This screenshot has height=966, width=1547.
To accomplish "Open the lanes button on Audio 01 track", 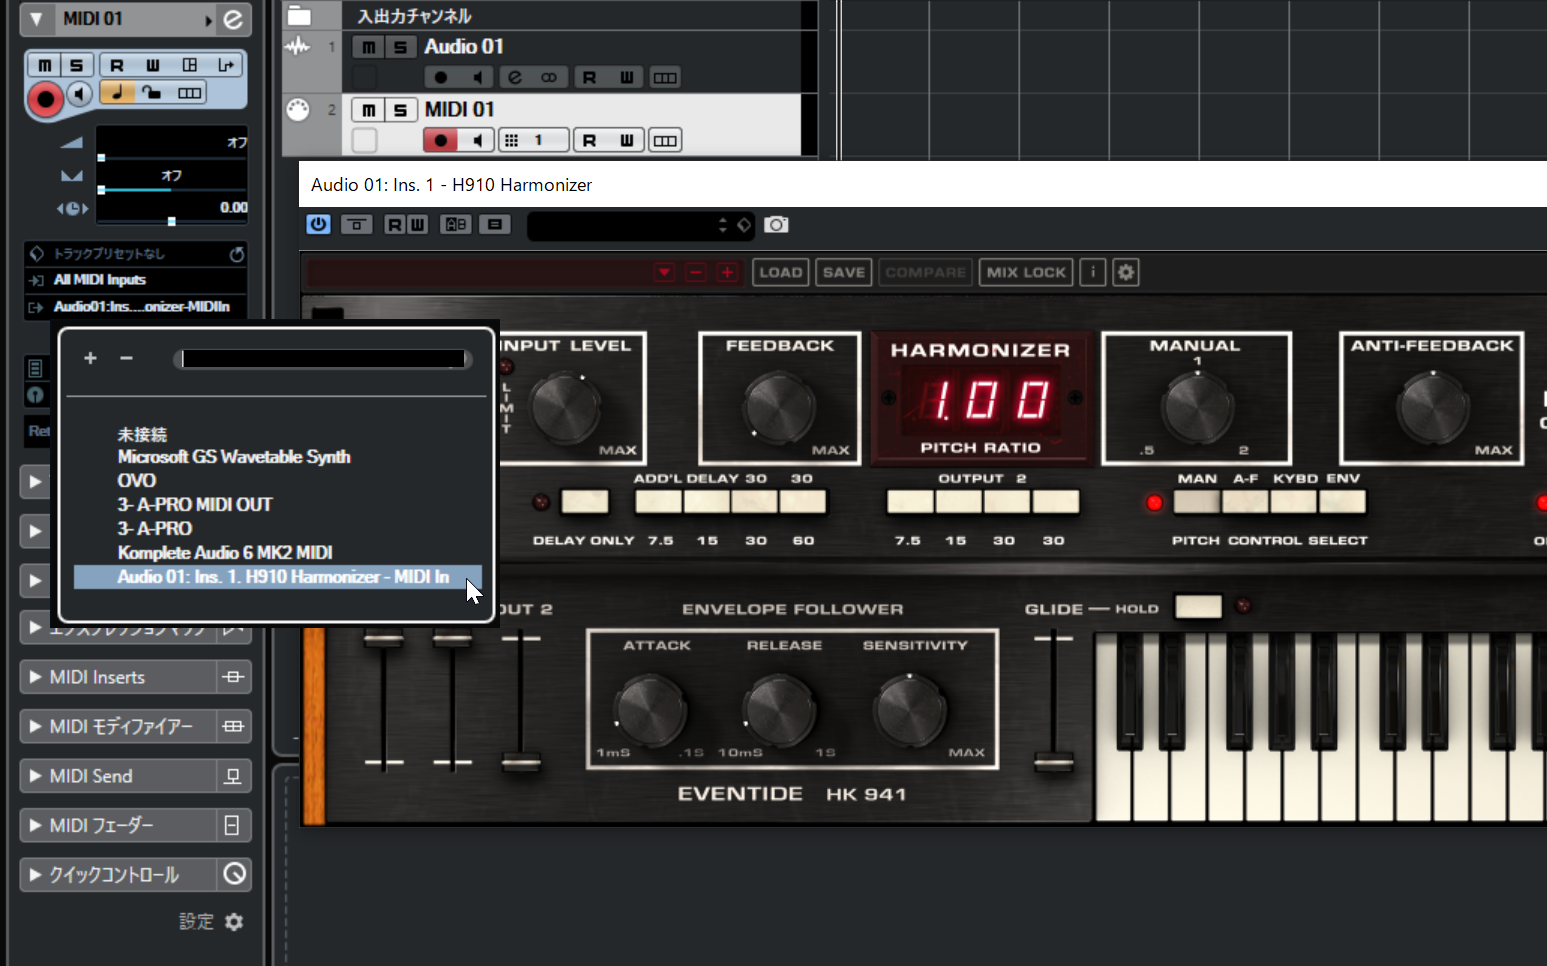I will coord(665,78).
